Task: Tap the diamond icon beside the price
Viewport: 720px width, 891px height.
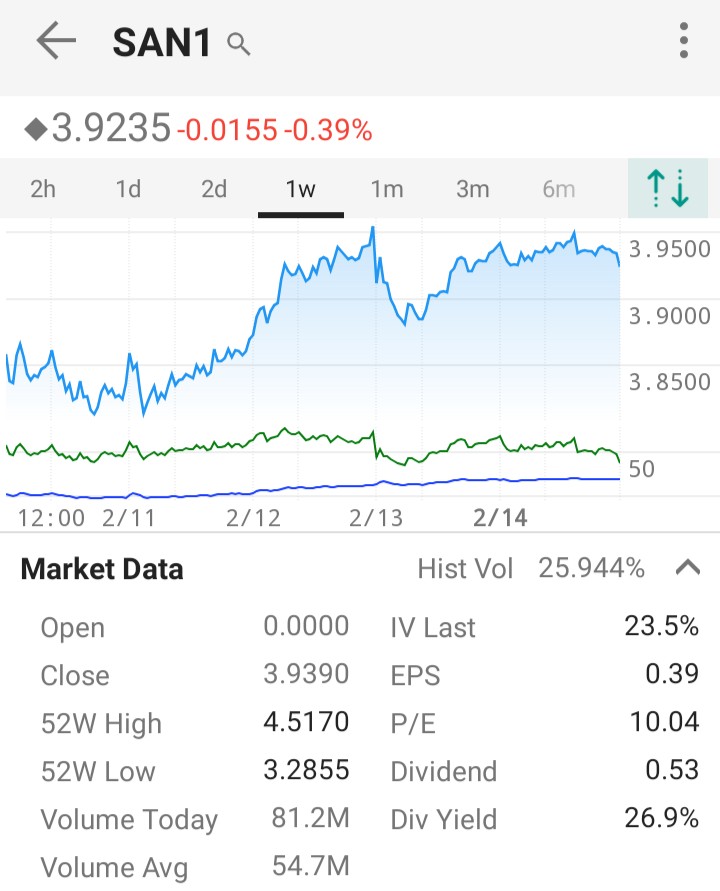Action: coord(35,129)
